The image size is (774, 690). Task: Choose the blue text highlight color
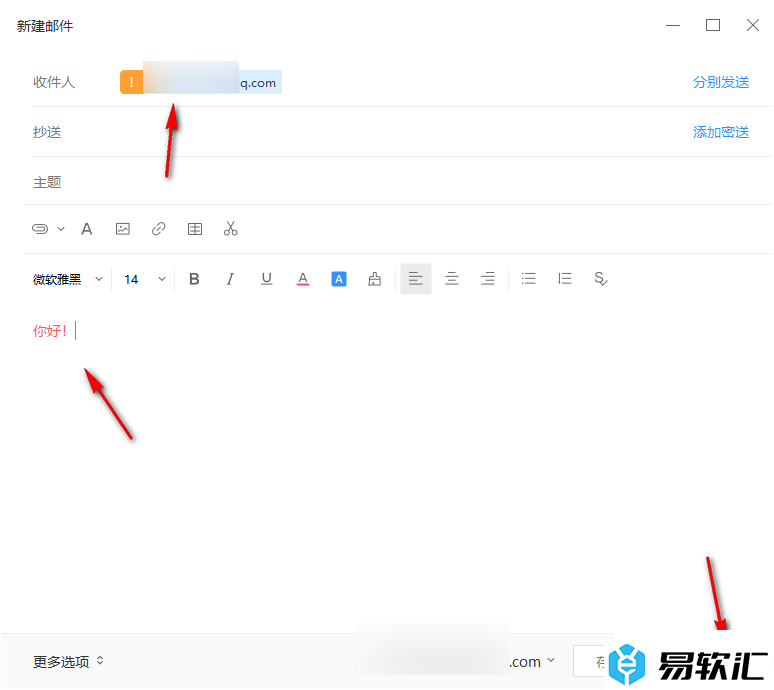(339, 279)
